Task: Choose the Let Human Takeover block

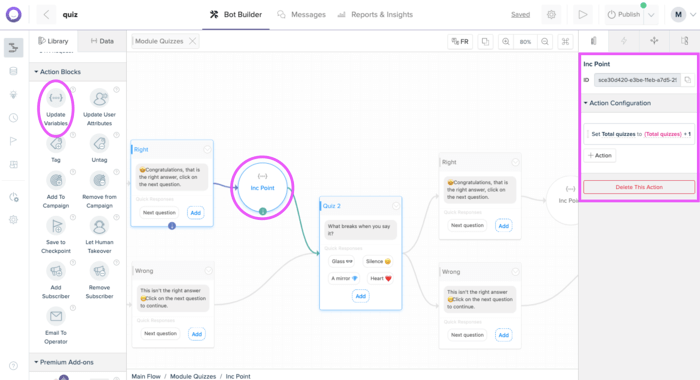Action: [x=99, y=235]
